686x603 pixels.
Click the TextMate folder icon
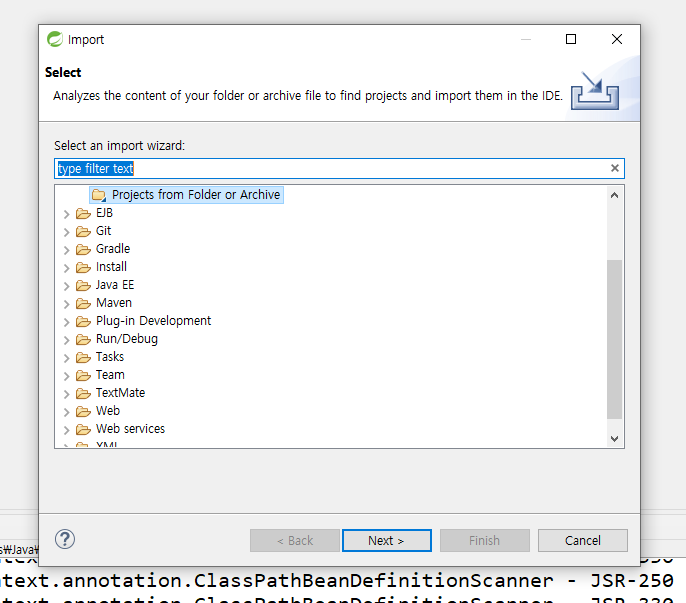pos(83,393)
